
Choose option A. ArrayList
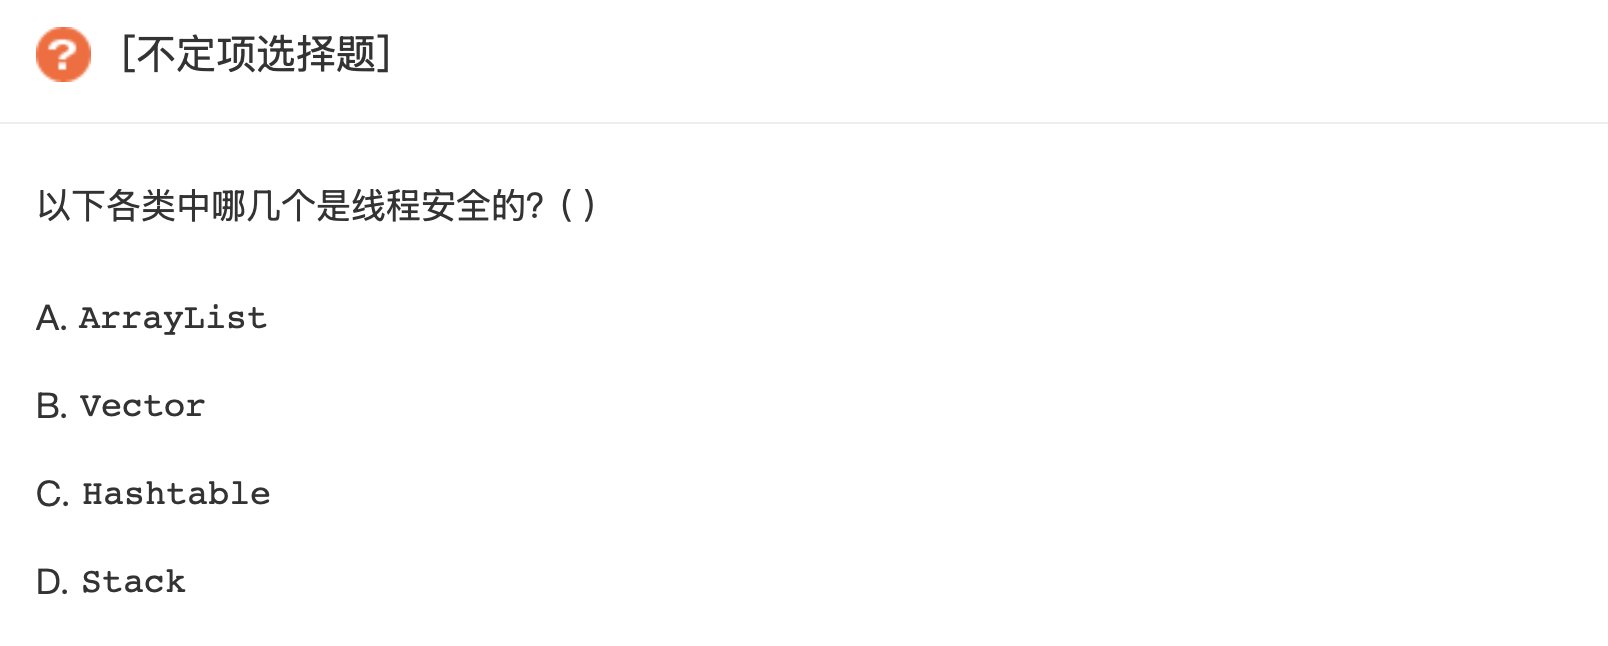point(152,318)
